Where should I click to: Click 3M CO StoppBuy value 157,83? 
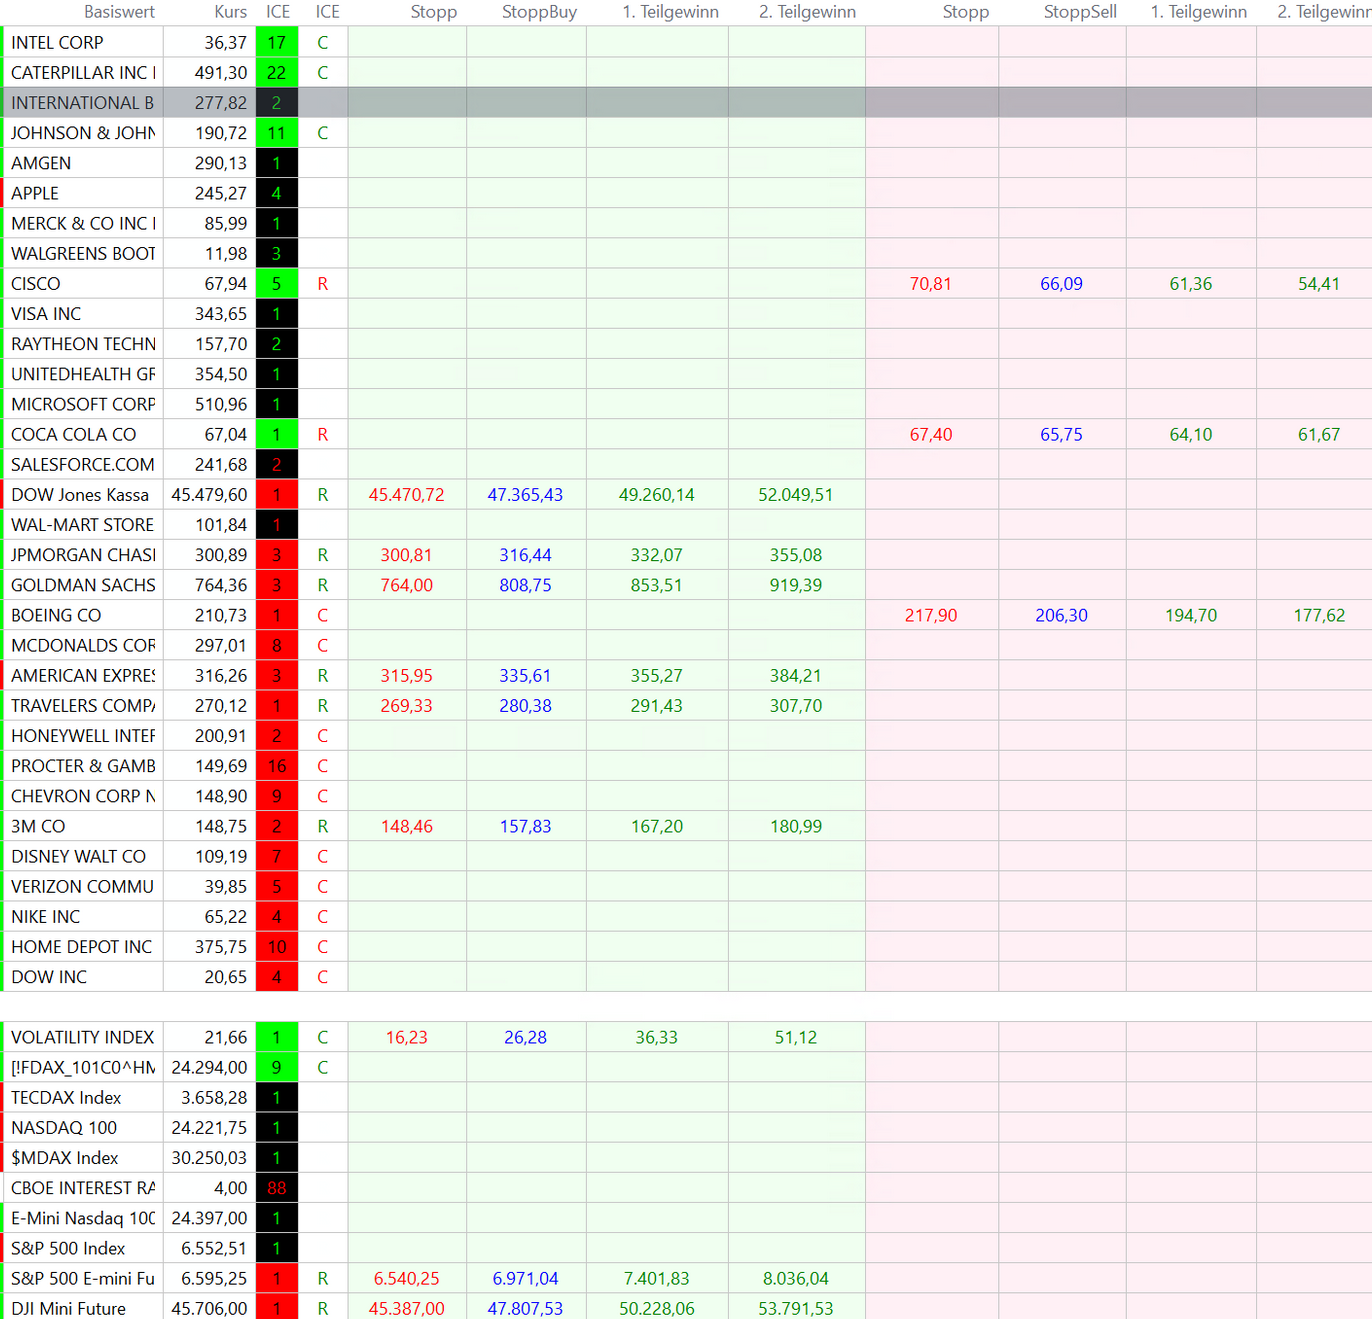coord(525,827)
